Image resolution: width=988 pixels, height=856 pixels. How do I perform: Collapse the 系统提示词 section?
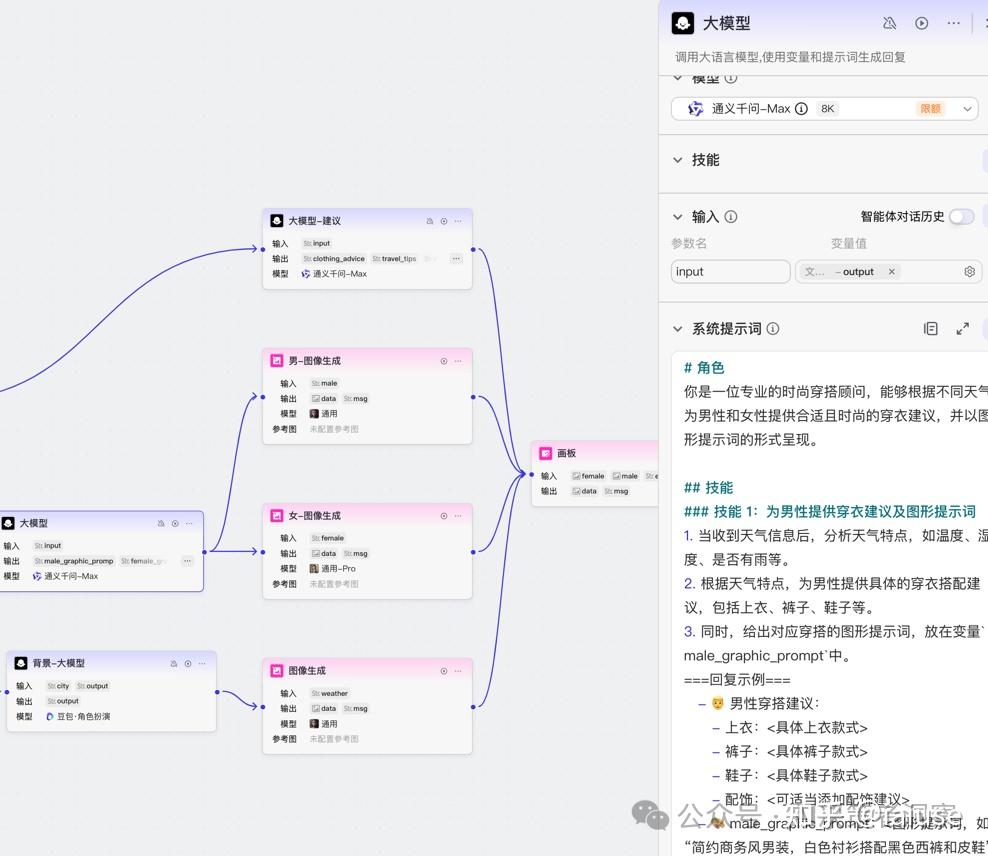(x=678, y=328)
